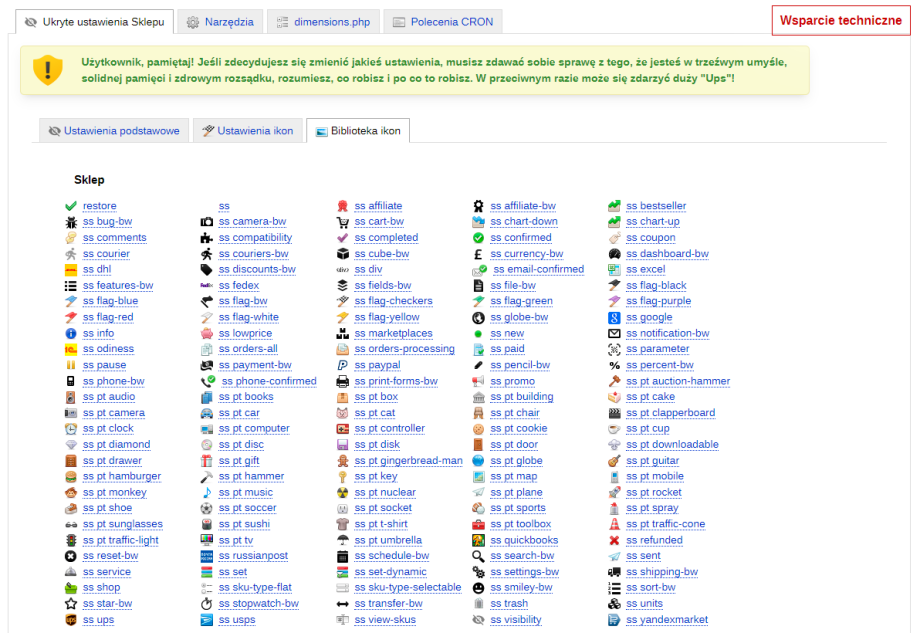The height and width of the screenshot is (633, 920).
Task: Click the Wsparcie techniczne button
Action: coord(841,21)
